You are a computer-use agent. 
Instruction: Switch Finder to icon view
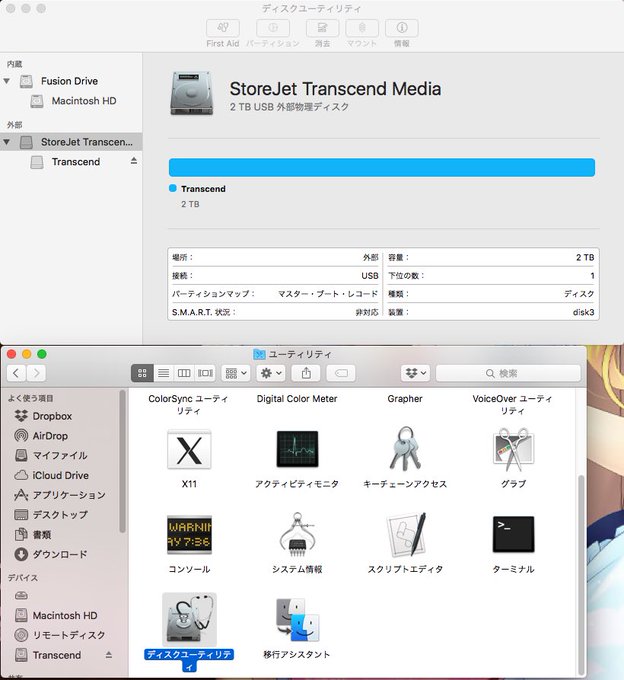coord(142,373)
